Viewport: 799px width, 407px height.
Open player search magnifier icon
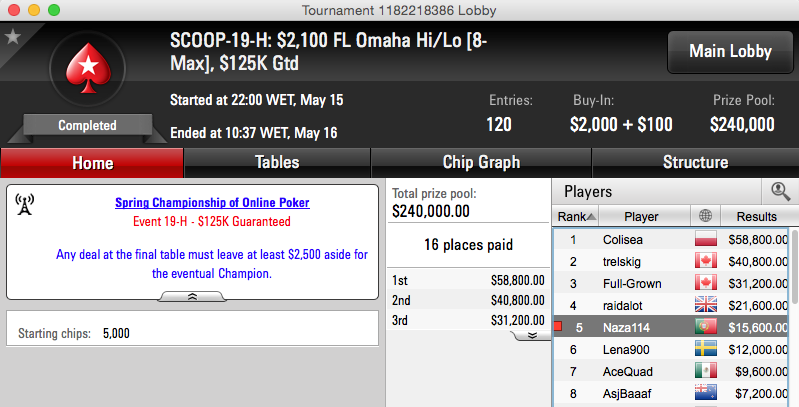tap(780, 191)
